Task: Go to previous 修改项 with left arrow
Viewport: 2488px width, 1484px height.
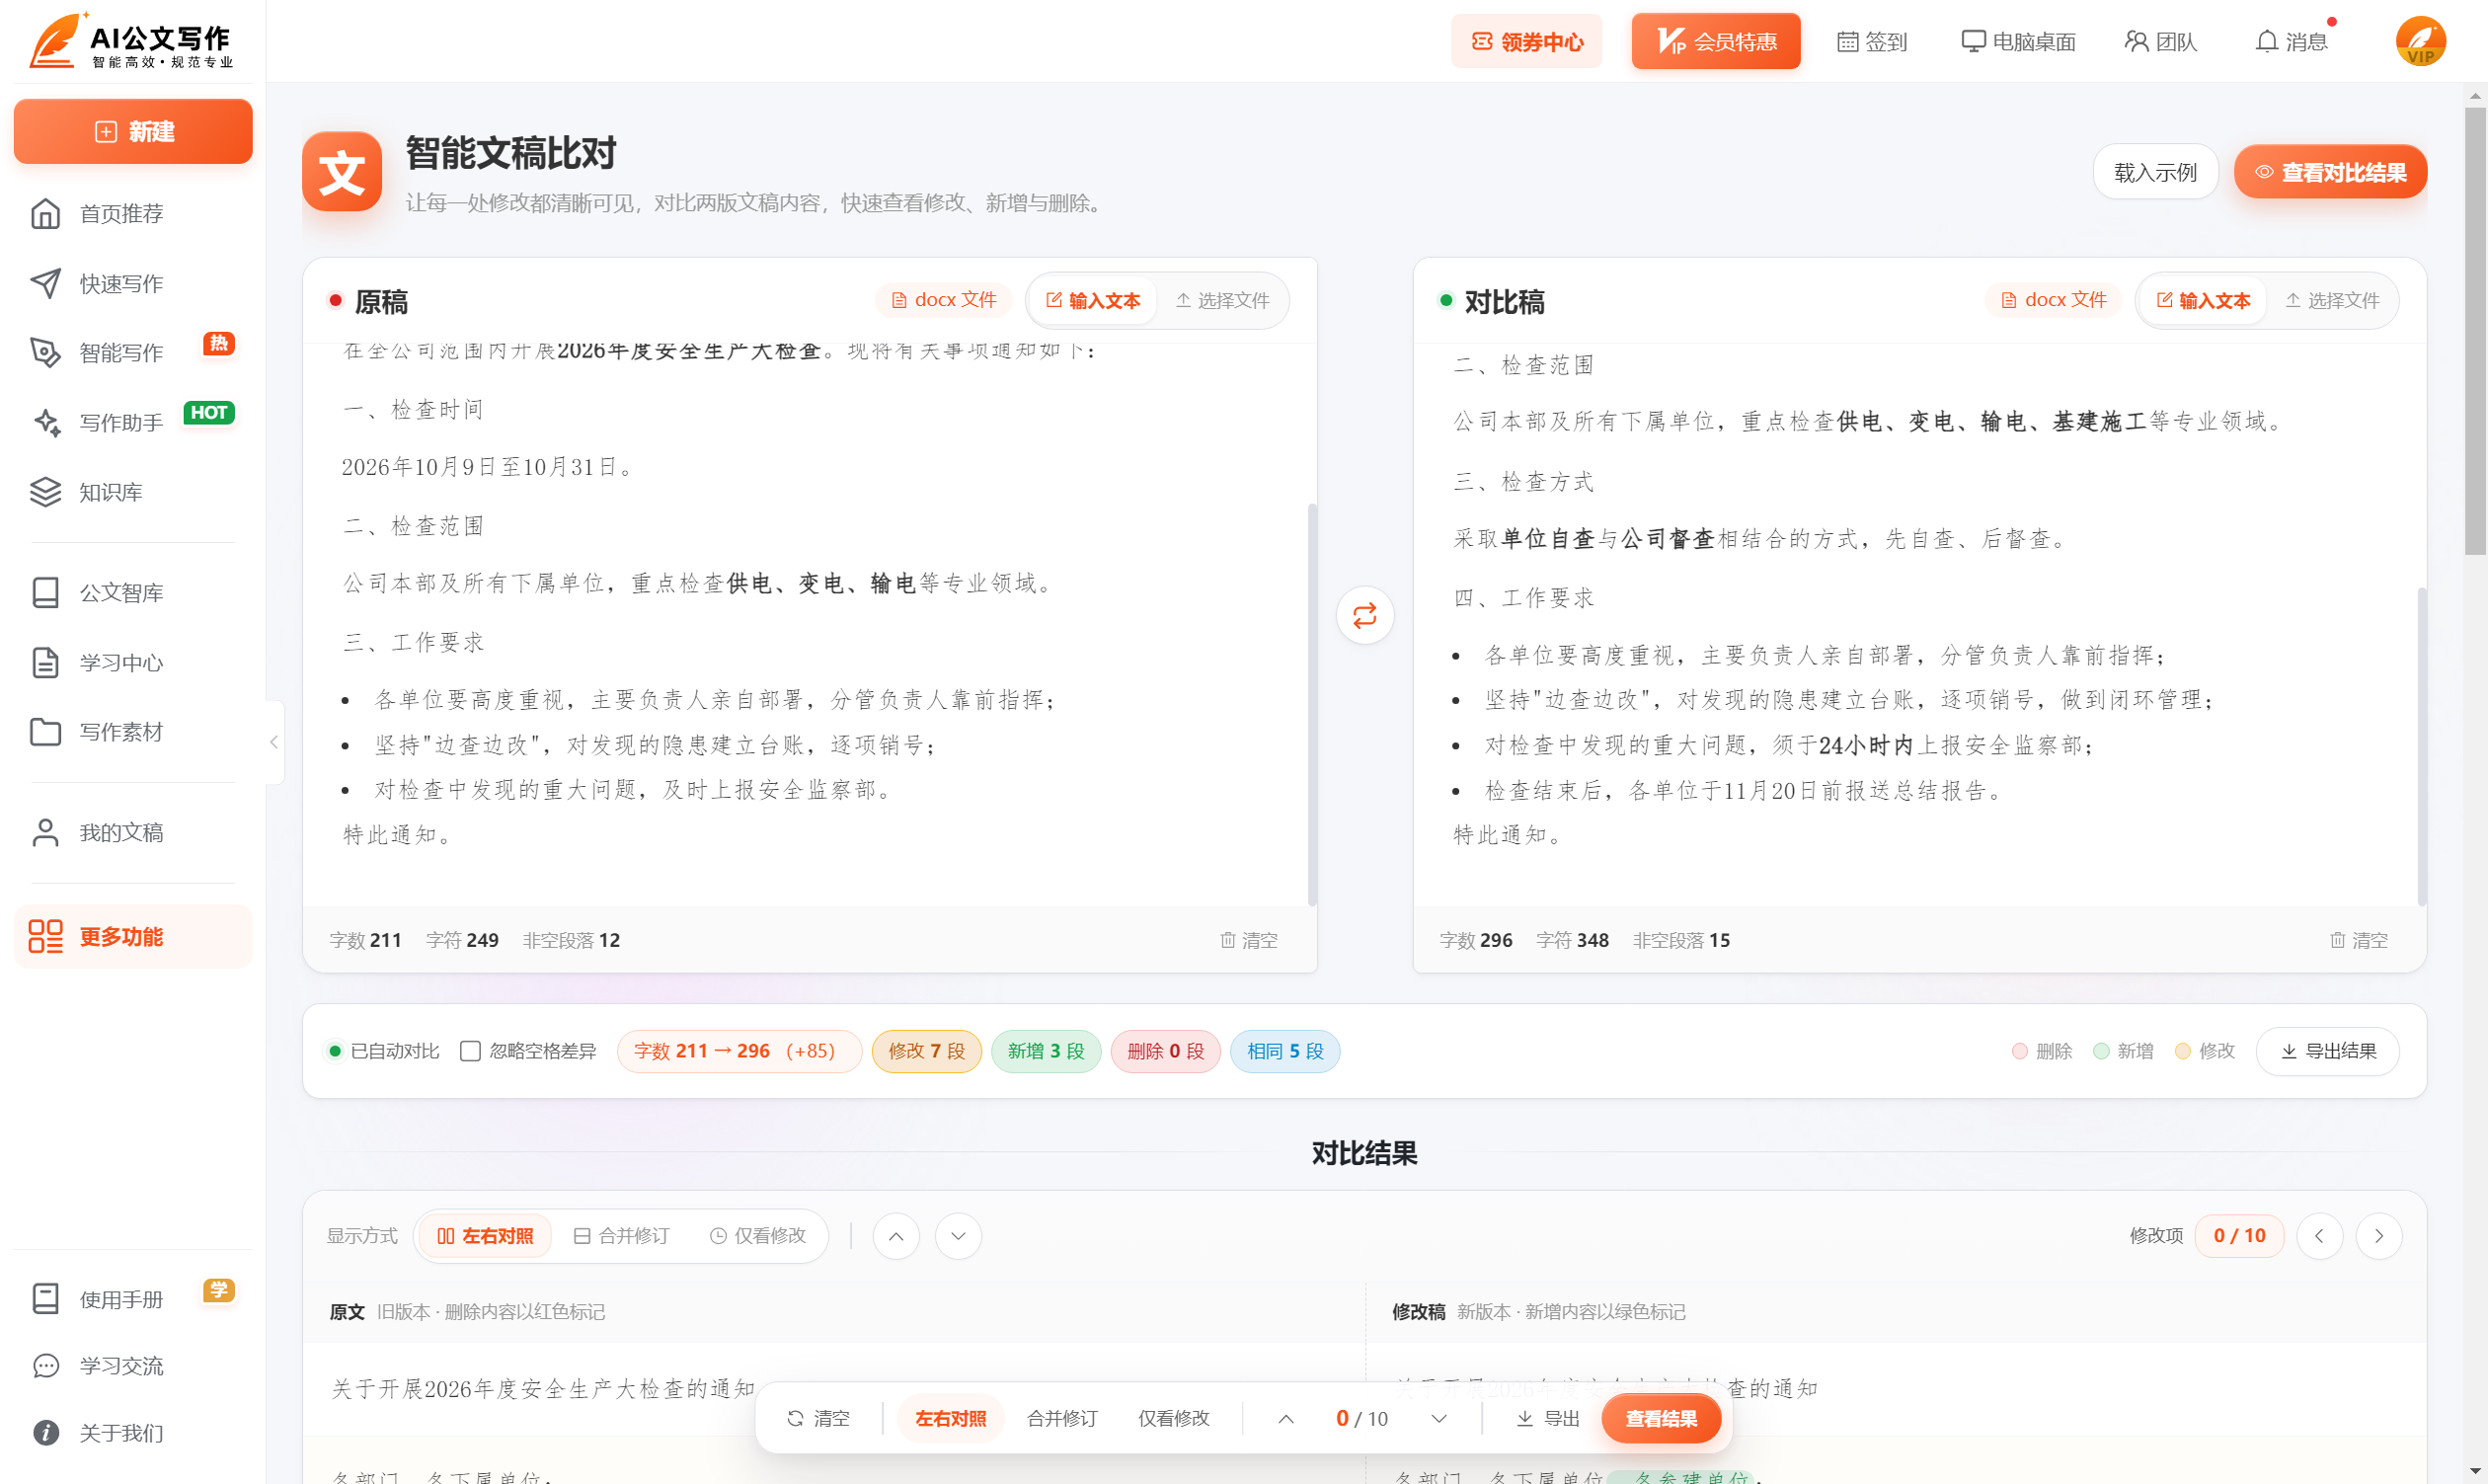Action: pyautogui.click(x=2319, y=1236)
